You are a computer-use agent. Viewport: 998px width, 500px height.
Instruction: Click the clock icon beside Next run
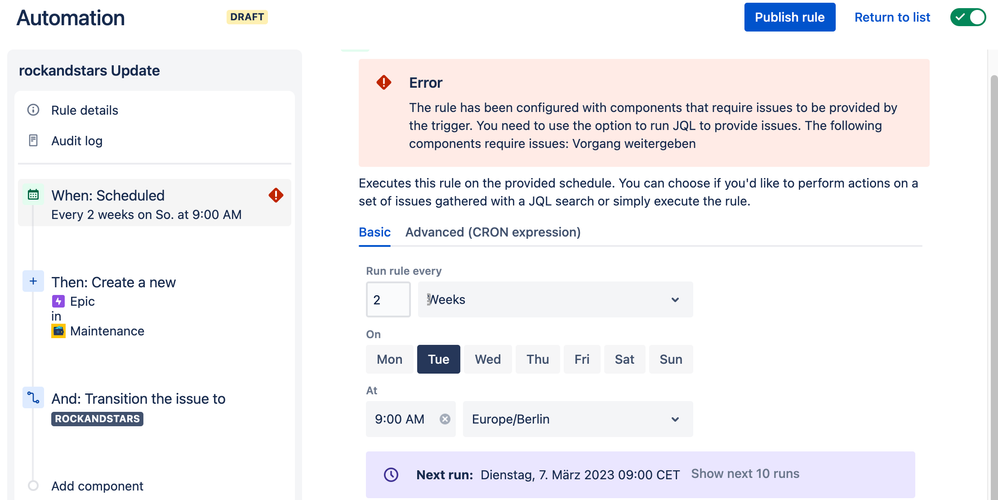(391, 475)
